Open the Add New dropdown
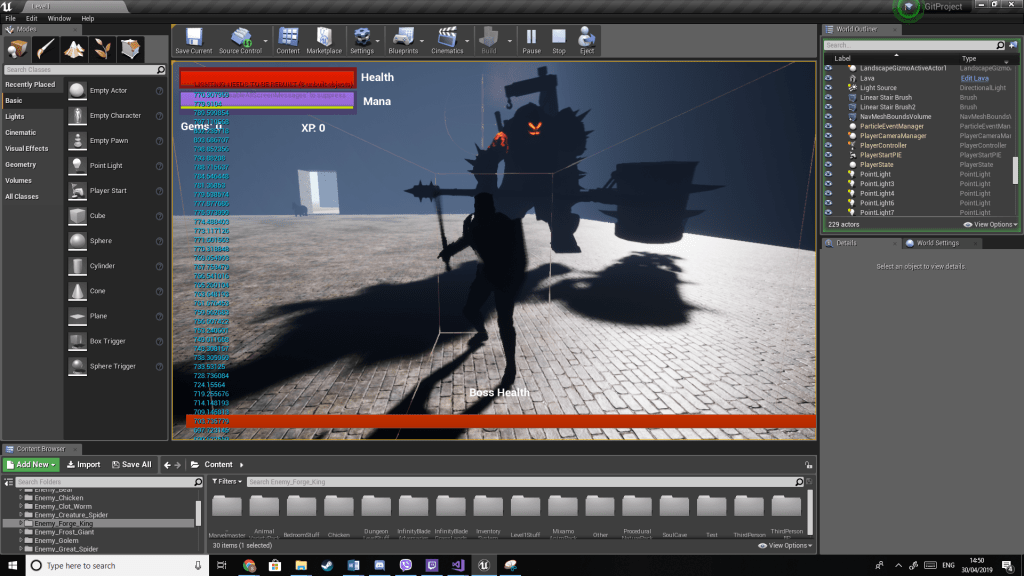The image size is (1024, 576). pos(32,464)
